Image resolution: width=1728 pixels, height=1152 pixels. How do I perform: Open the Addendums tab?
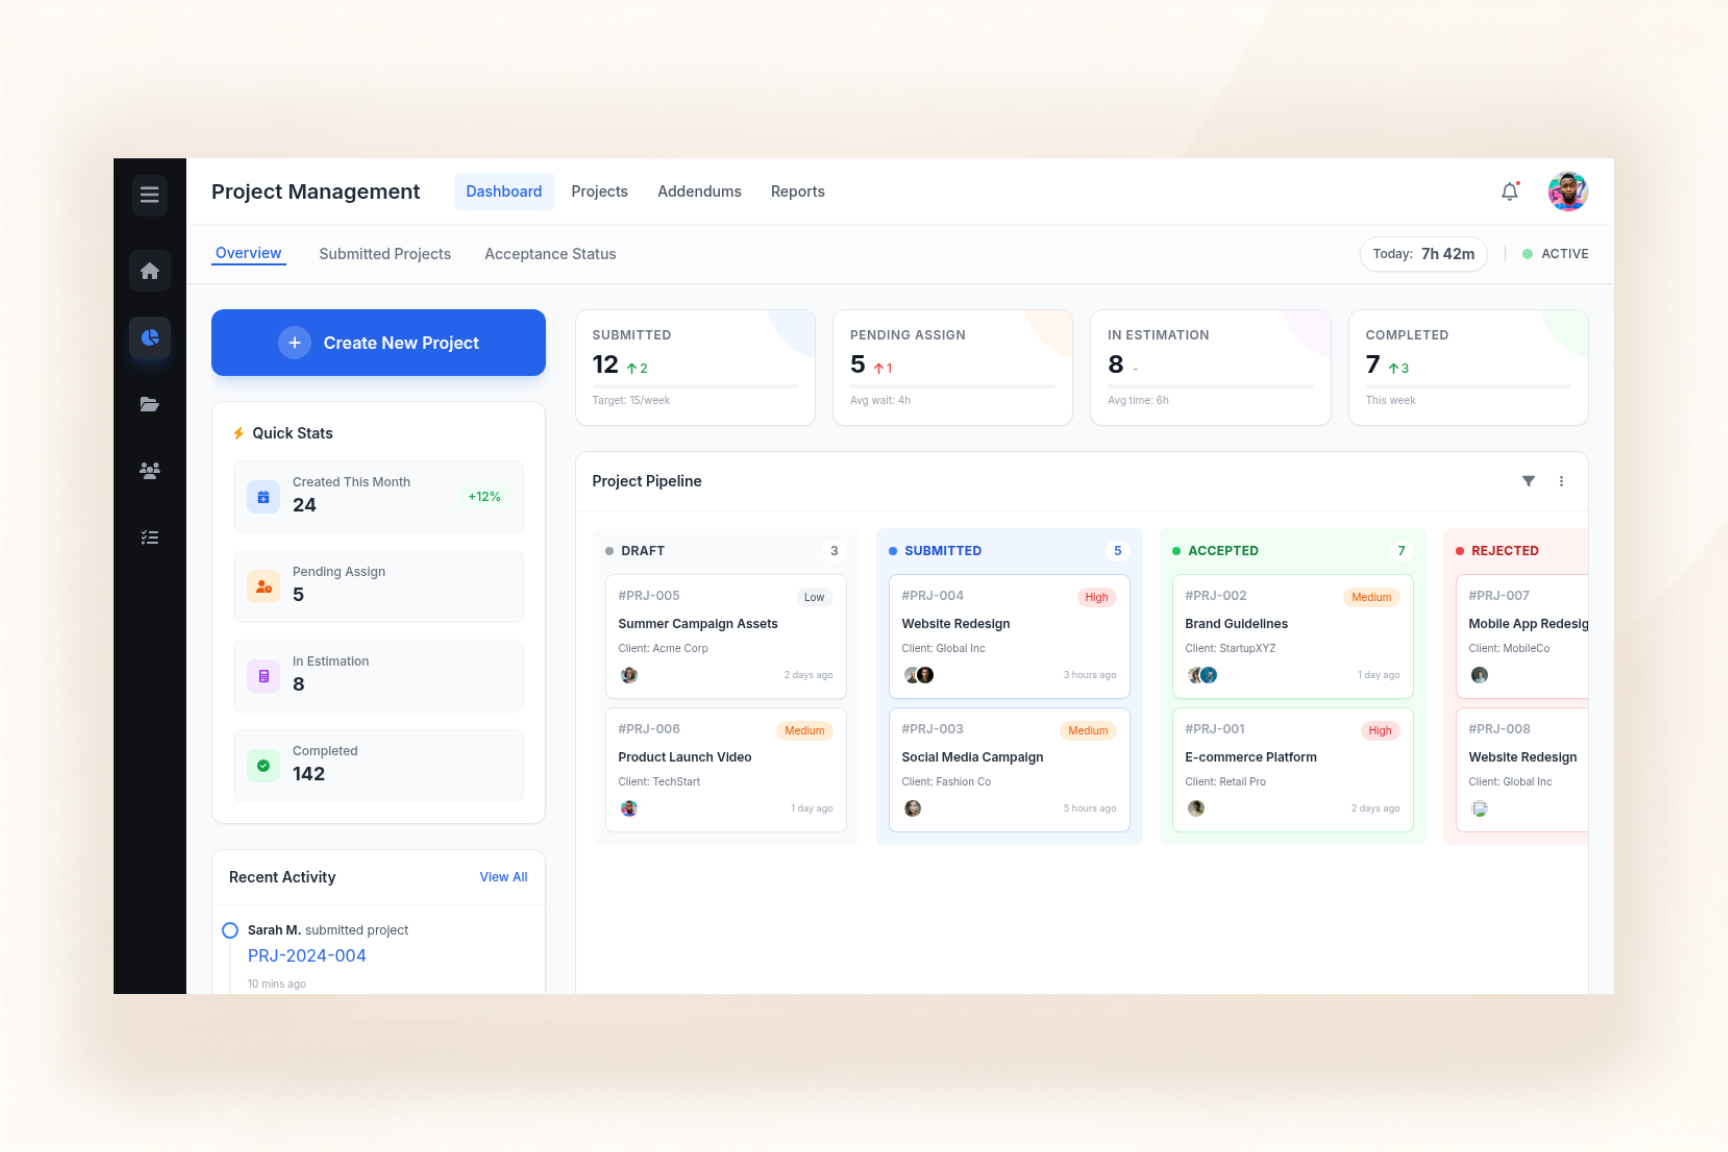[700, 191]
